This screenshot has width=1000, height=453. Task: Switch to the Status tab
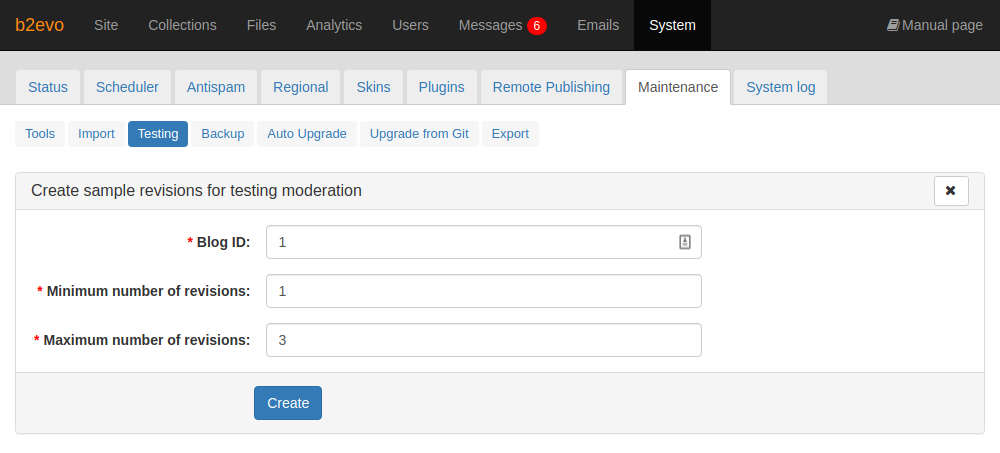pyautogui.click(x=48, y=87)
